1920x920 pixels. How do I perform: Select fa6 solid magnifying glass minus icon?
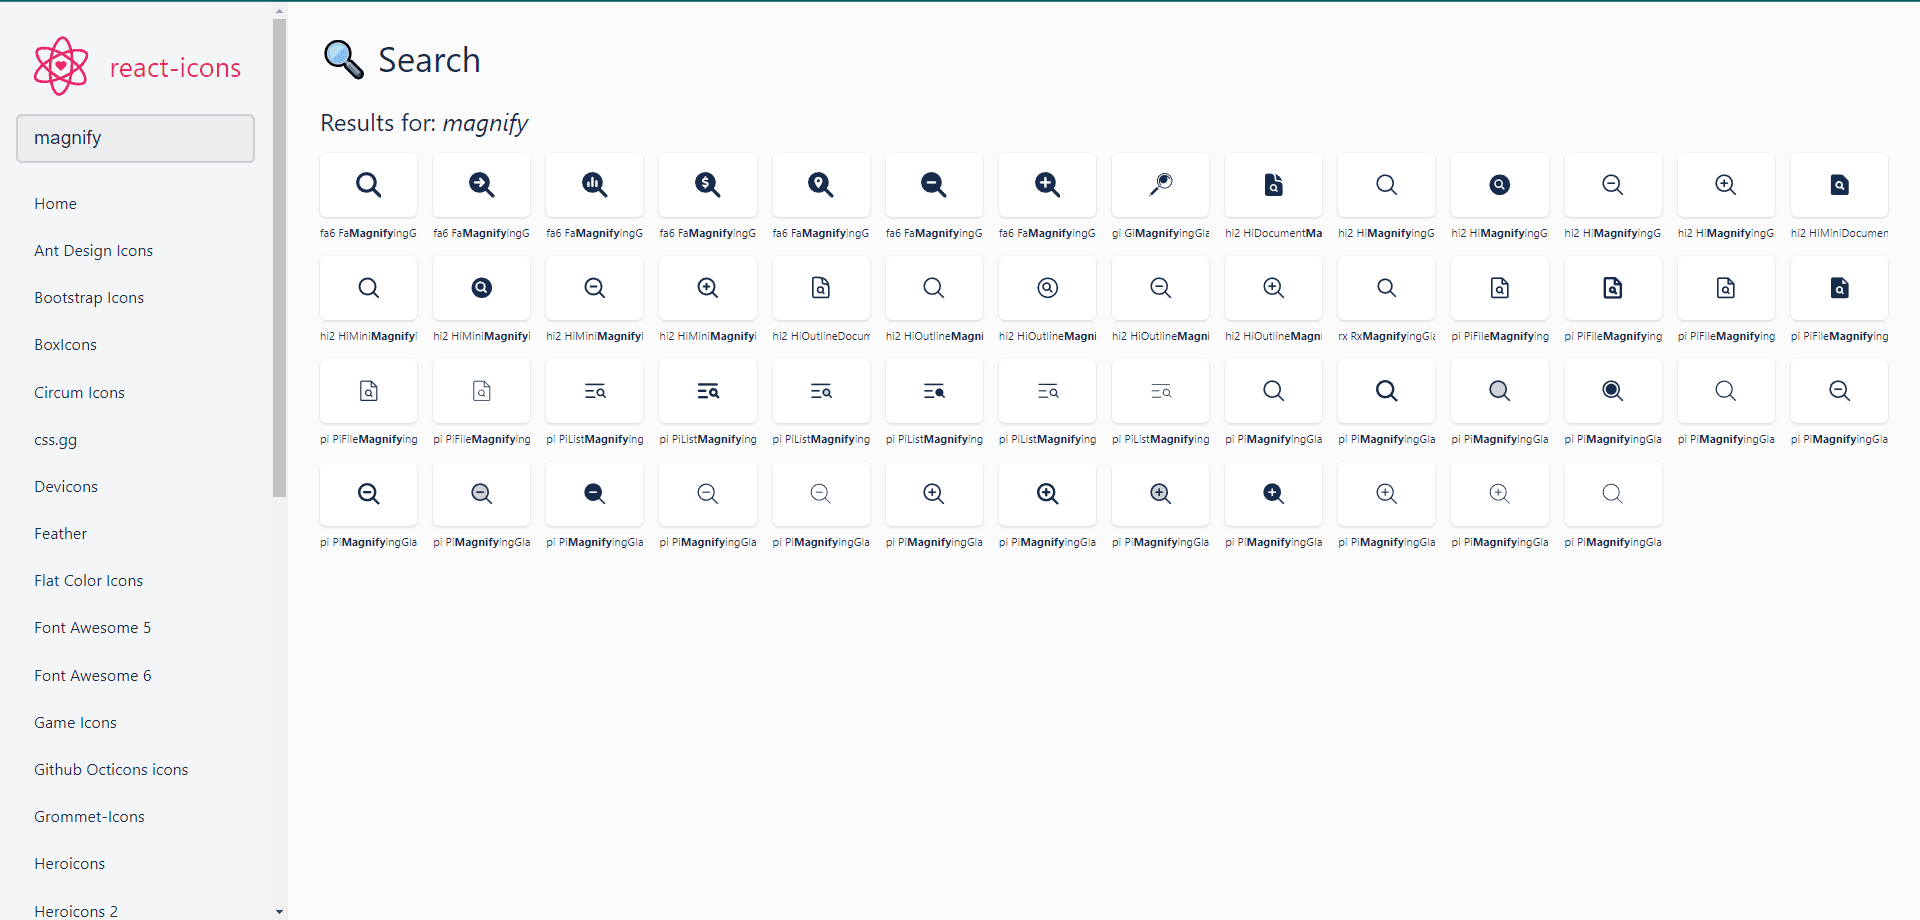click(x=933, y=185)
